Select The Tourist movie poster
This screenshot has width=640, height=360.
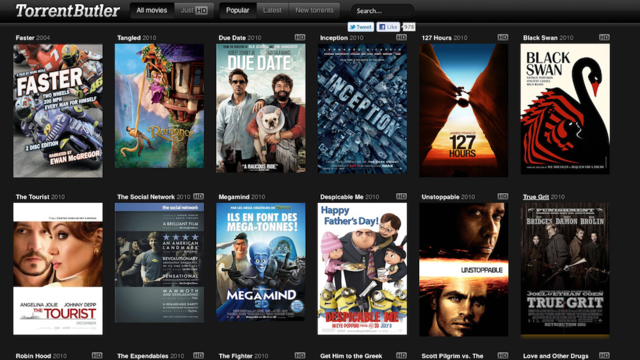pos(58,269)
